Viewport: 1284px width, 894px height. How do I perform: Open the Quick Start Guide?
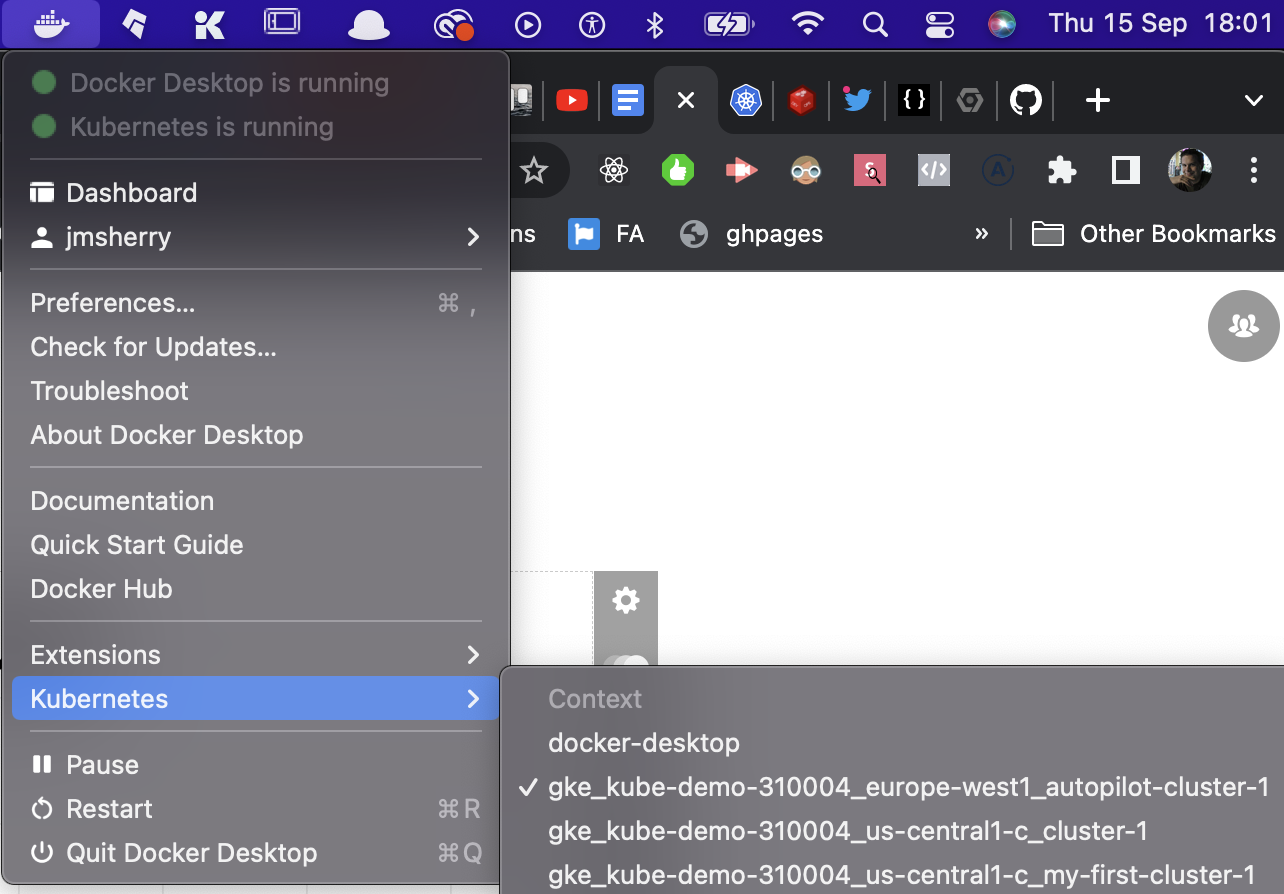(x=256, y=545)
